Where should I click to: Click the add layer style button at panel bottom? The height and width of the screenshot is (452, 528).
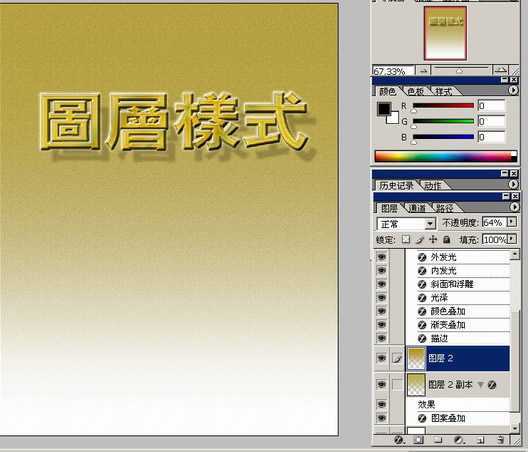click(399, 440)
